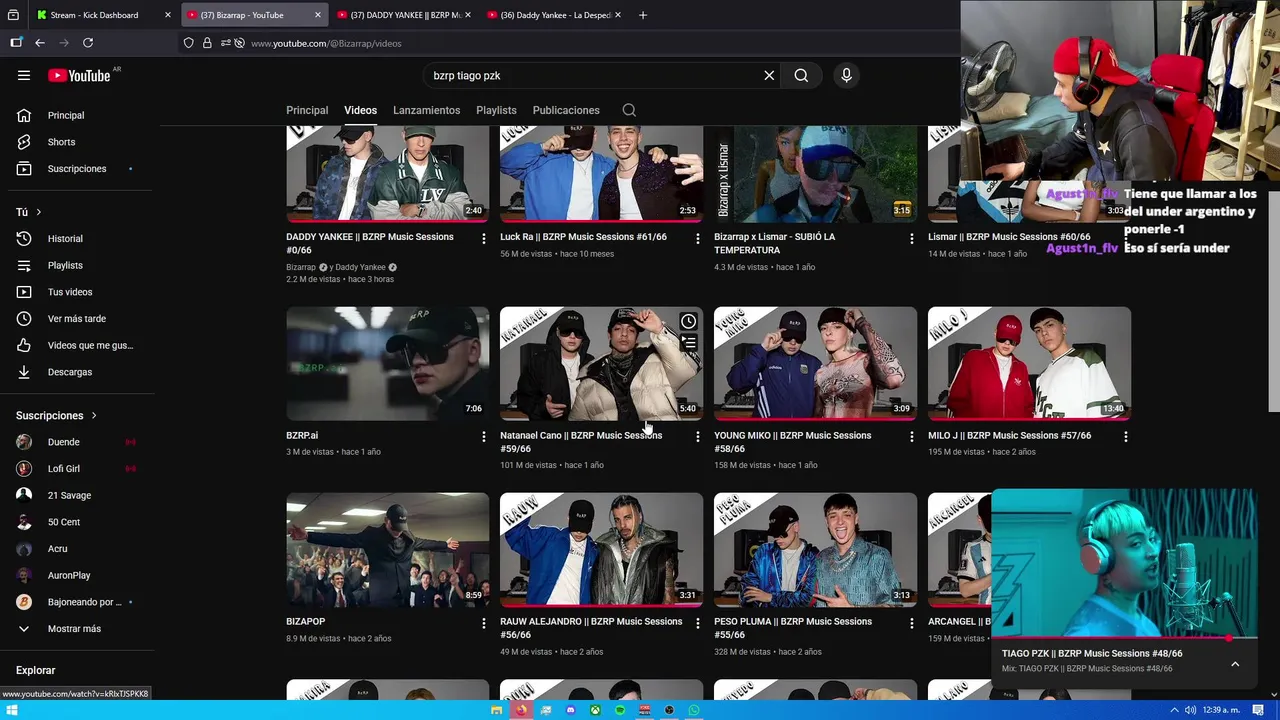
Task: Open options menu for SUBIÓ LA TEMPERATURA video
Action: click(911, 238)
